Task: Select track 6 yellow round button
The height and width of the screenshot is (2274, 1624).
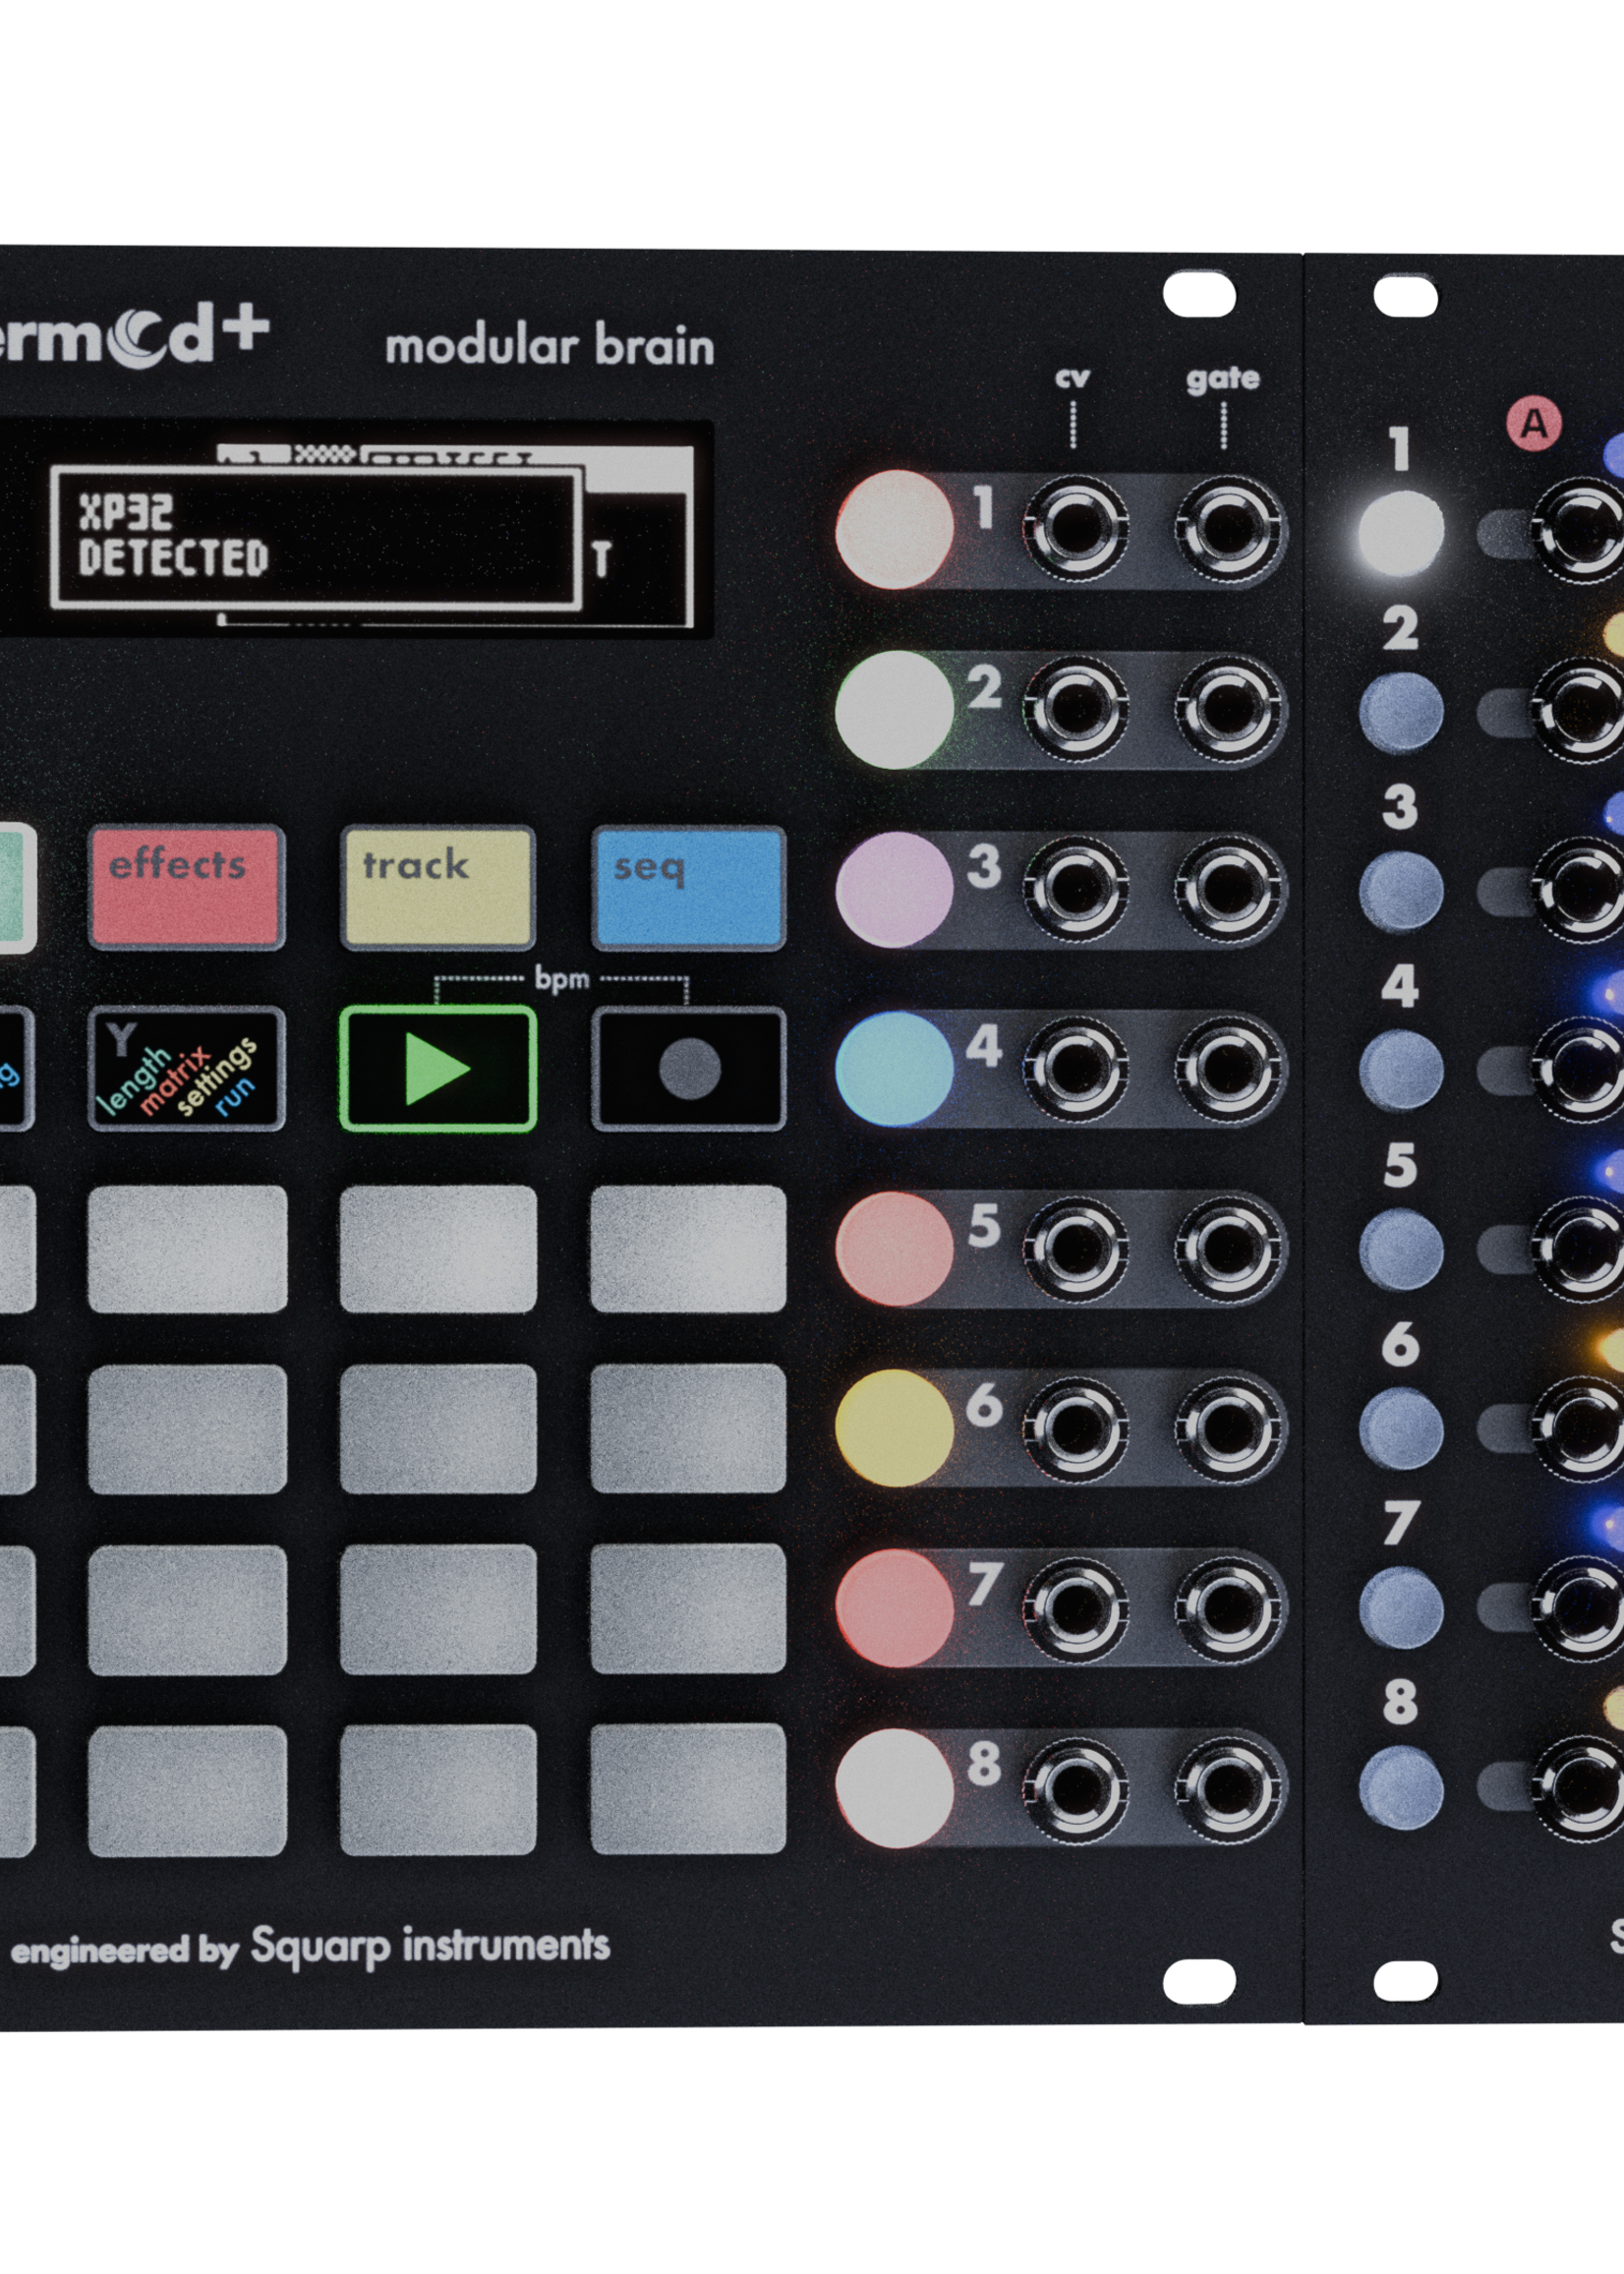Action: coord(894,1428)
